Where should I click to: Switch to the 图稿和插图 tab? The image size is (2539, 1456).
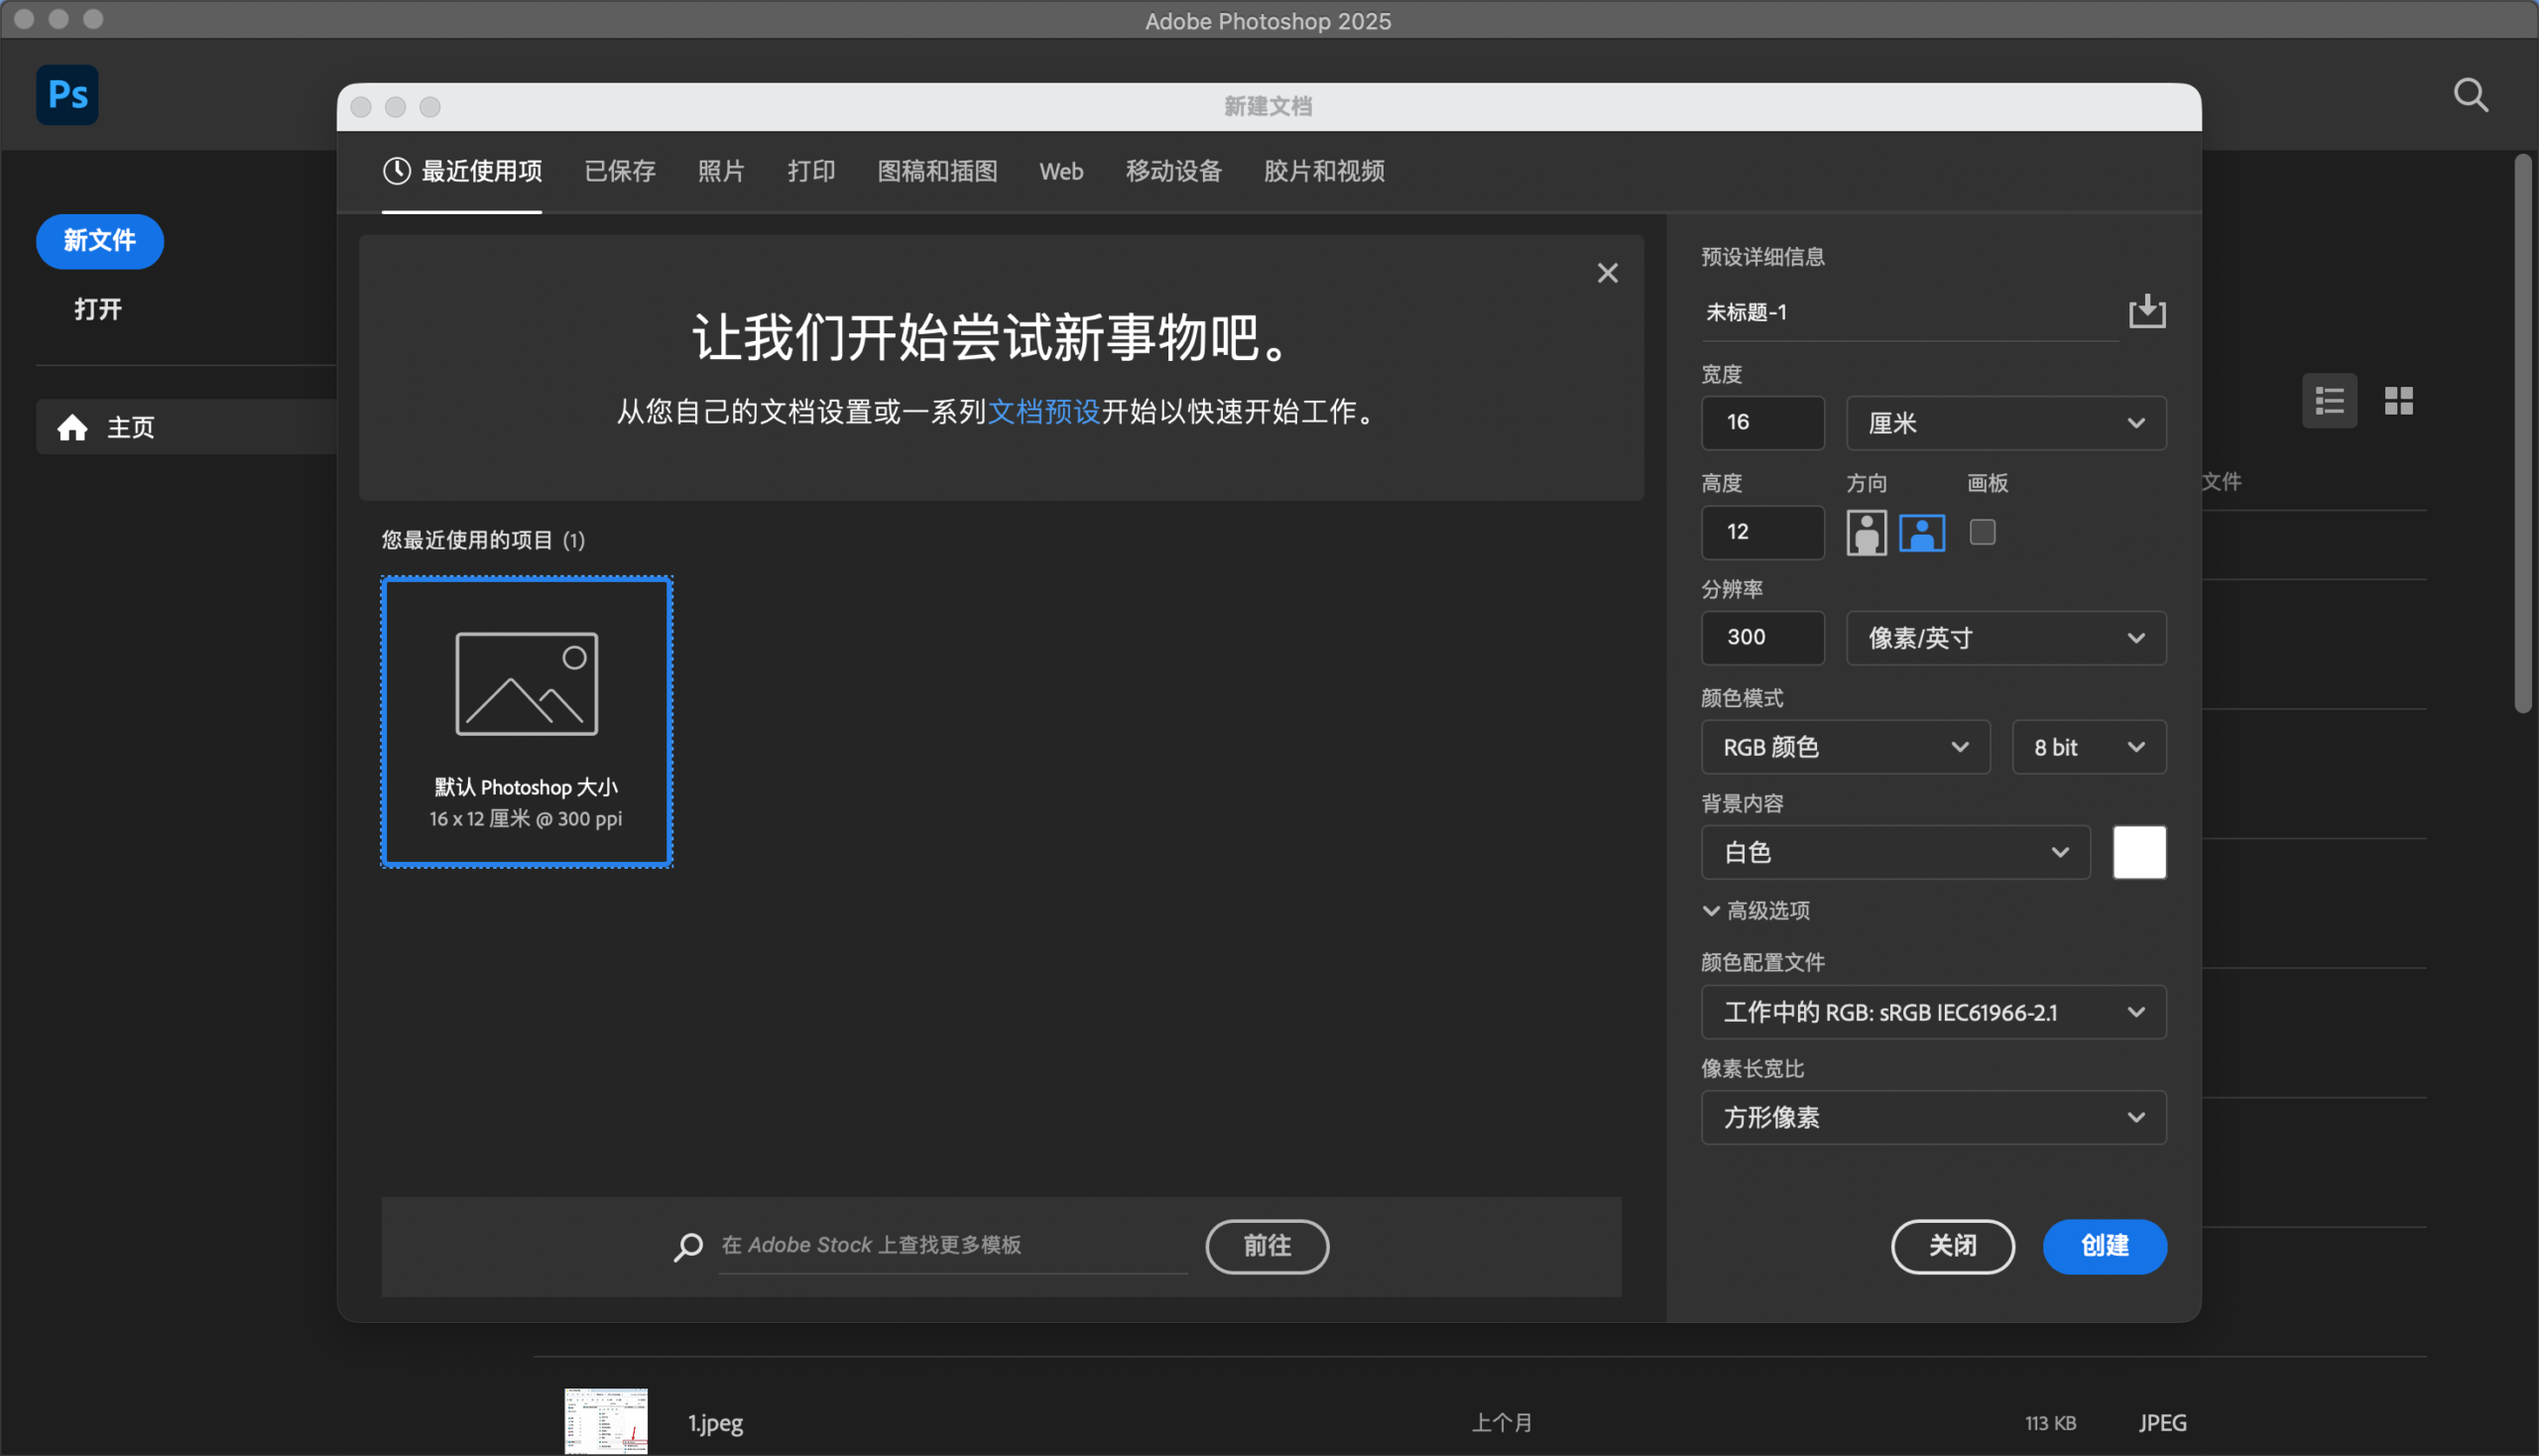coord(937,171)
